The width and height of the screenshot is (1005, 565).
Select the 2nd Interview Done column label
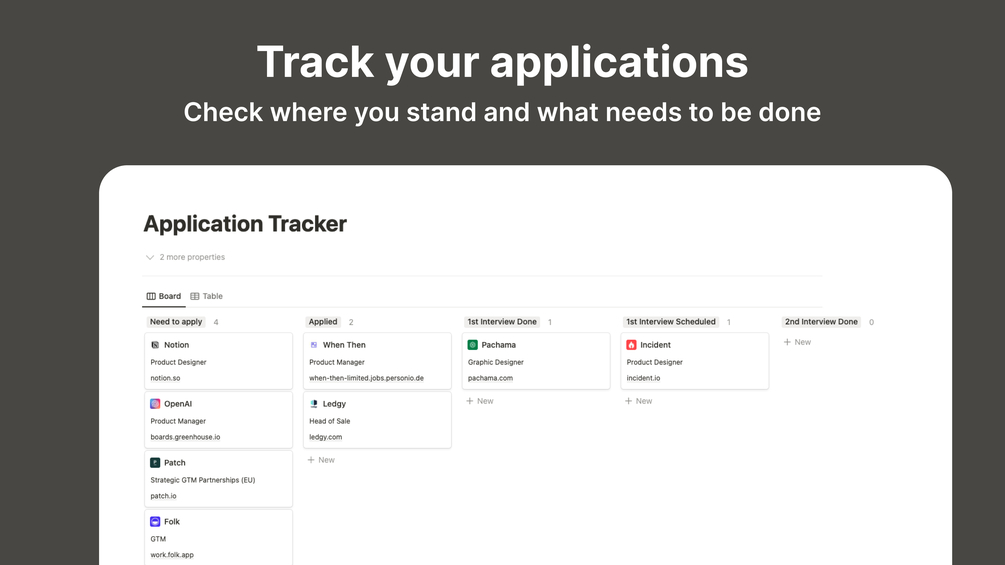(821, 322)
